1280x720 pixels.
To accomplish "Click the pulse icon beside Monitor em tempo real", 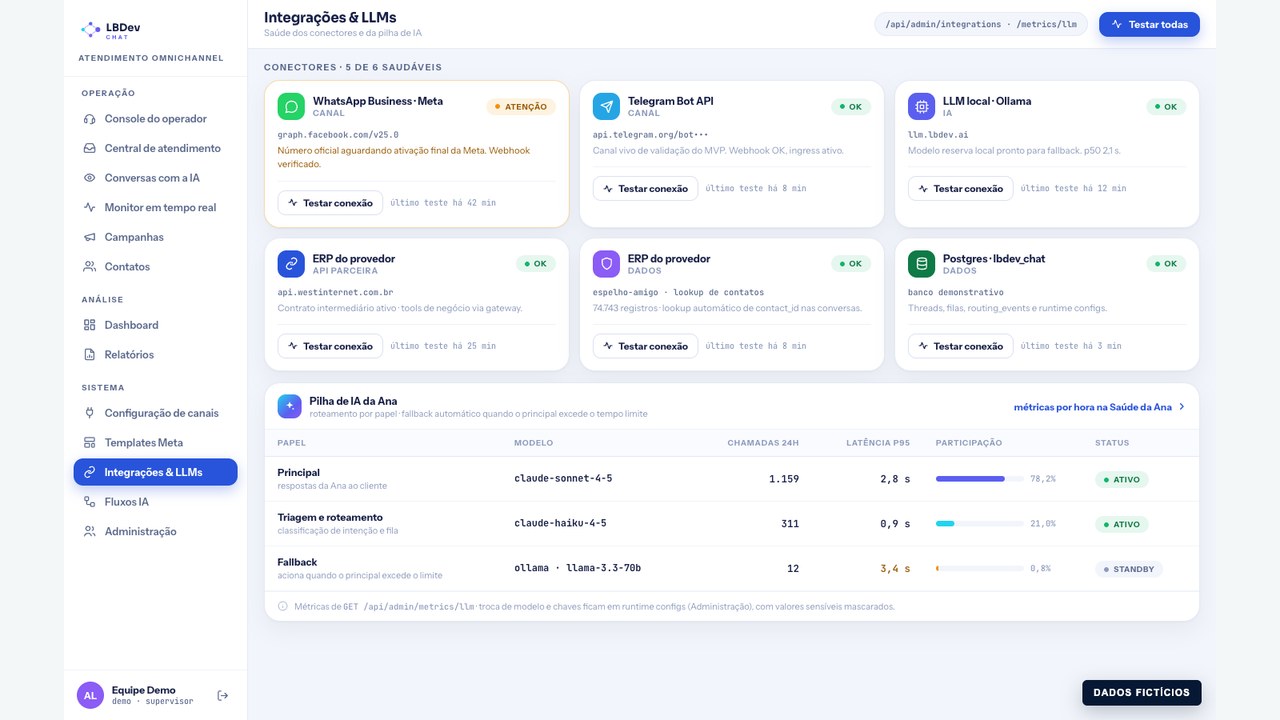I will [90, 208].
